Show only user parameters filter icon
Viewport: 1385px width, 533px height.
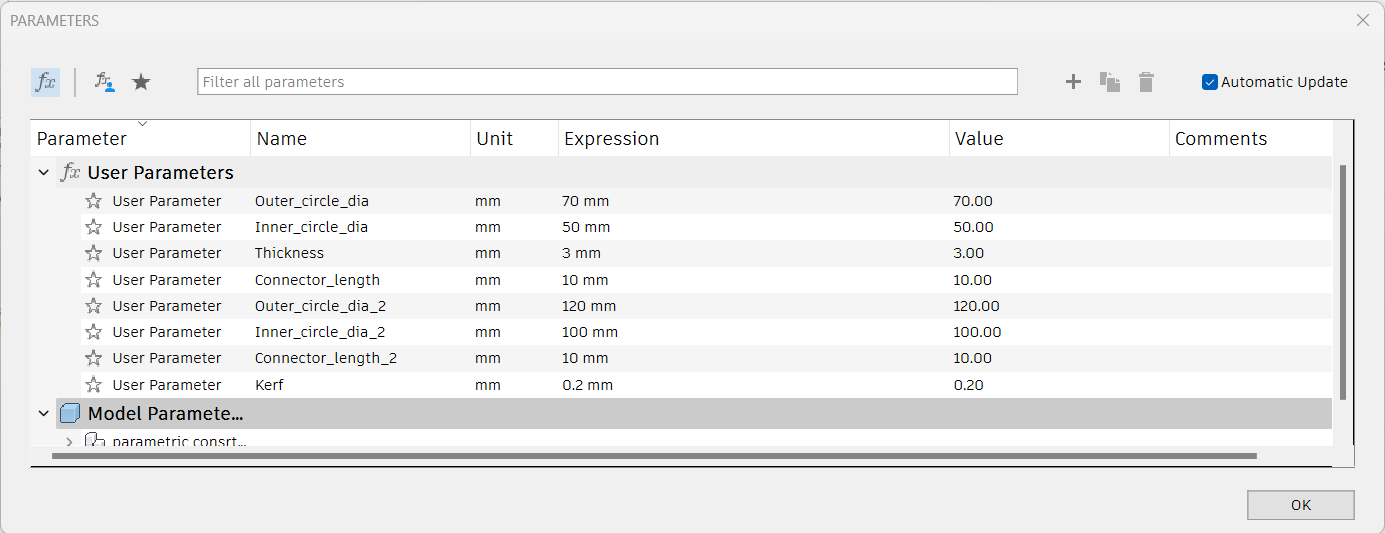(x=104, y=82)
